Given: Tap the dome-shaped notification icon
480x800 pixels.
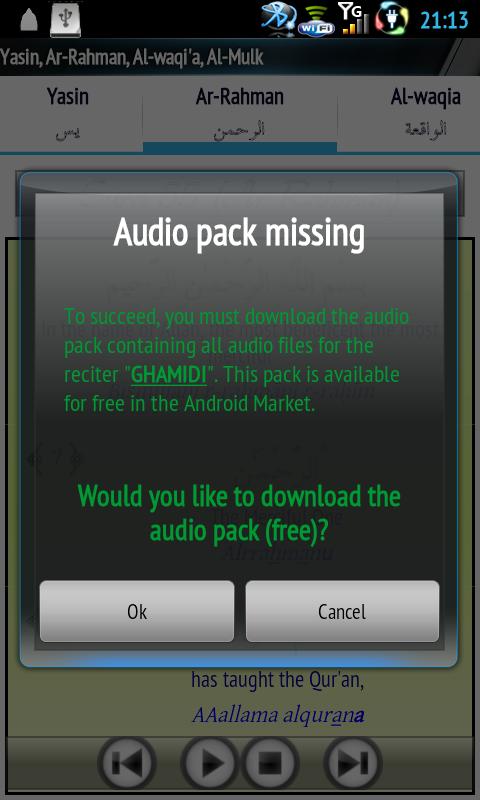Looking at the screenshot, I should 29,20.
